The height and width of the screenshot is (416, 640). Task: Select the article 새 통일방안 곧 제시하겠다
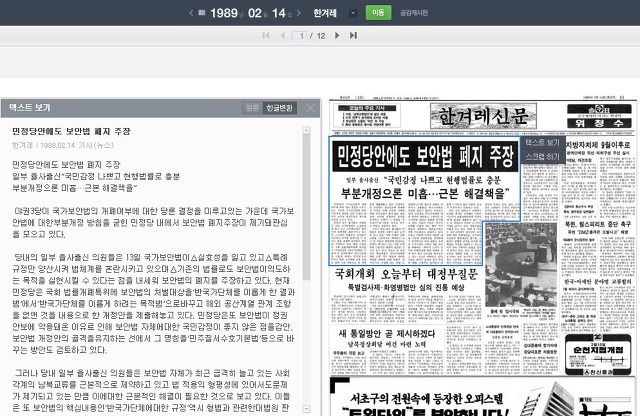387,334
